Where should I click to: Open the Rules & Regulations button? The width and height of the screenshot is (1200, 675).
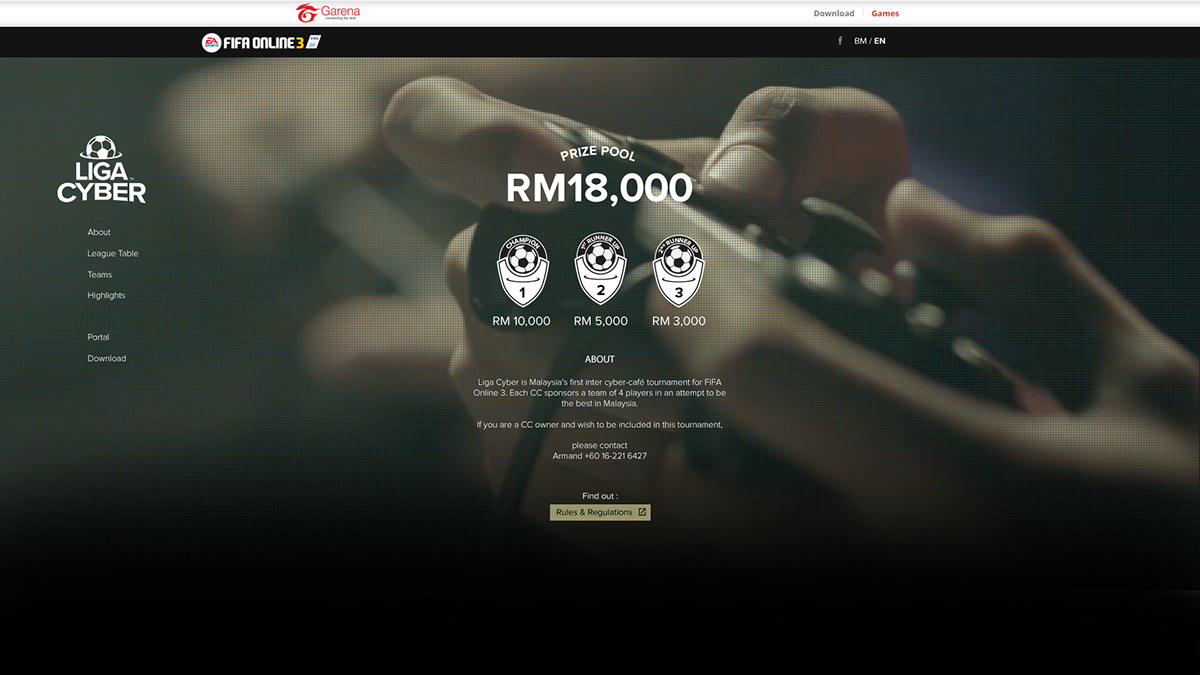coord(600,512)
